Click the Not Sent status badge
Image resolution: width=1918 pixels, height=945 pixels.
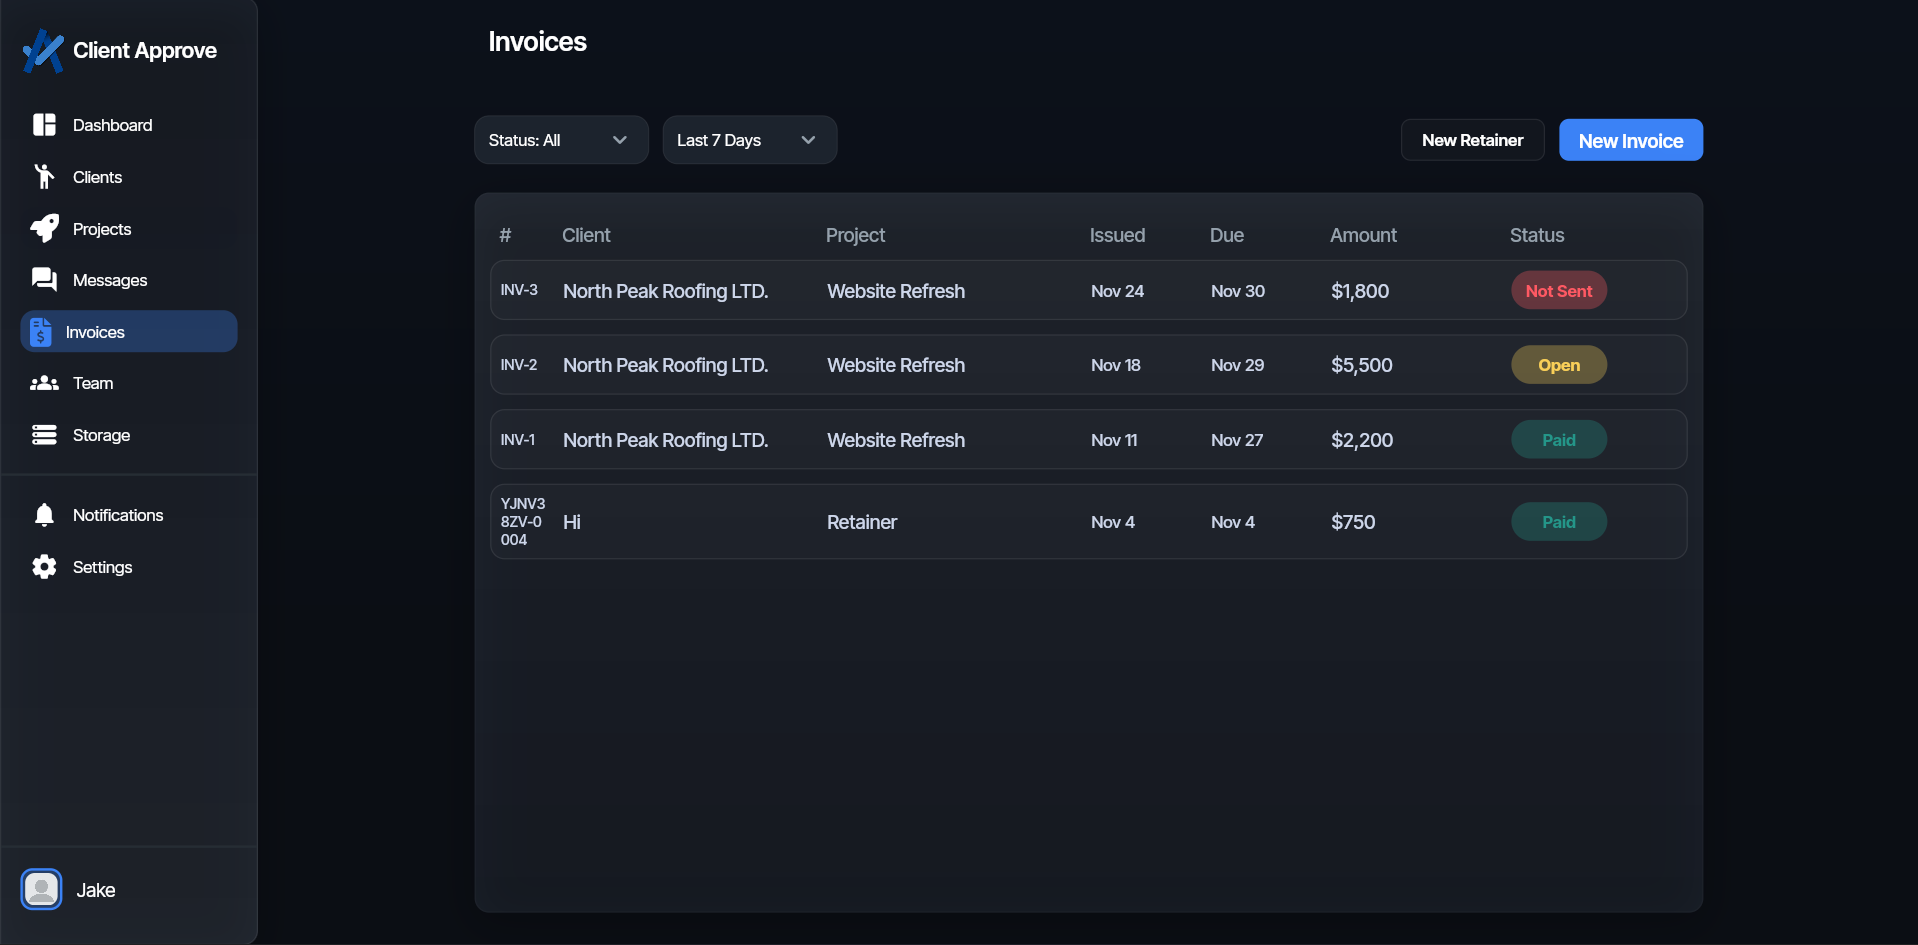[1558, 291]
